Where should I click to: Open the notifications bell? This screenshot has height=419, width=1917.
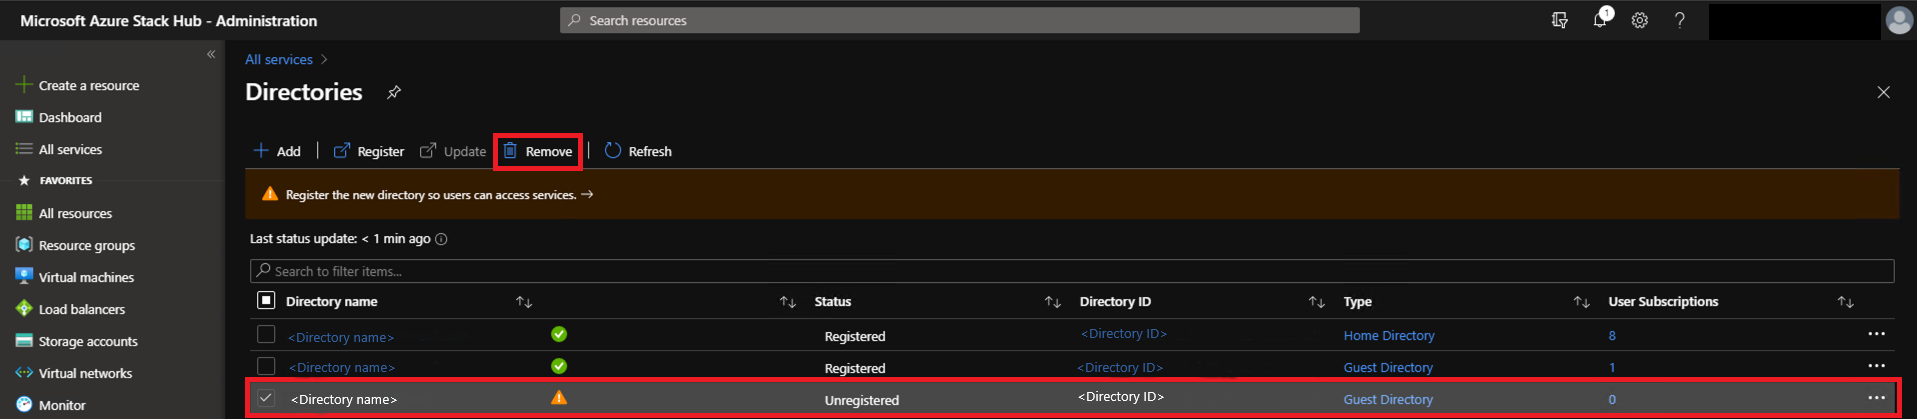pyautogui.click(x=1600, y=20)
